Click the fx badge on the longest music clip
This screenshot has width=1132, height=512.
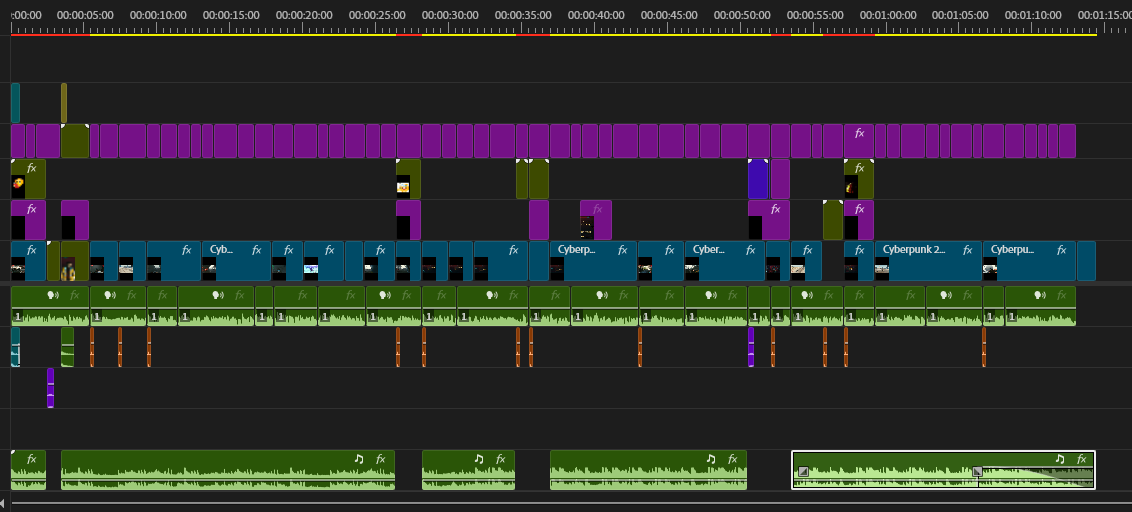pyautogui.click(x=380, y=459)
